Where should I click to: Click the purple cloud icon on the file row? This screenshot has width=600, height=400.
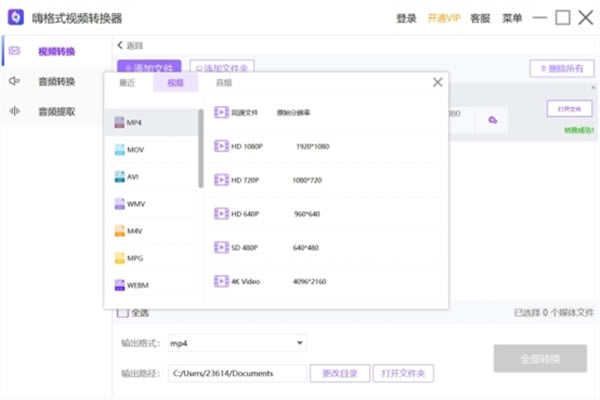(493, 120)
